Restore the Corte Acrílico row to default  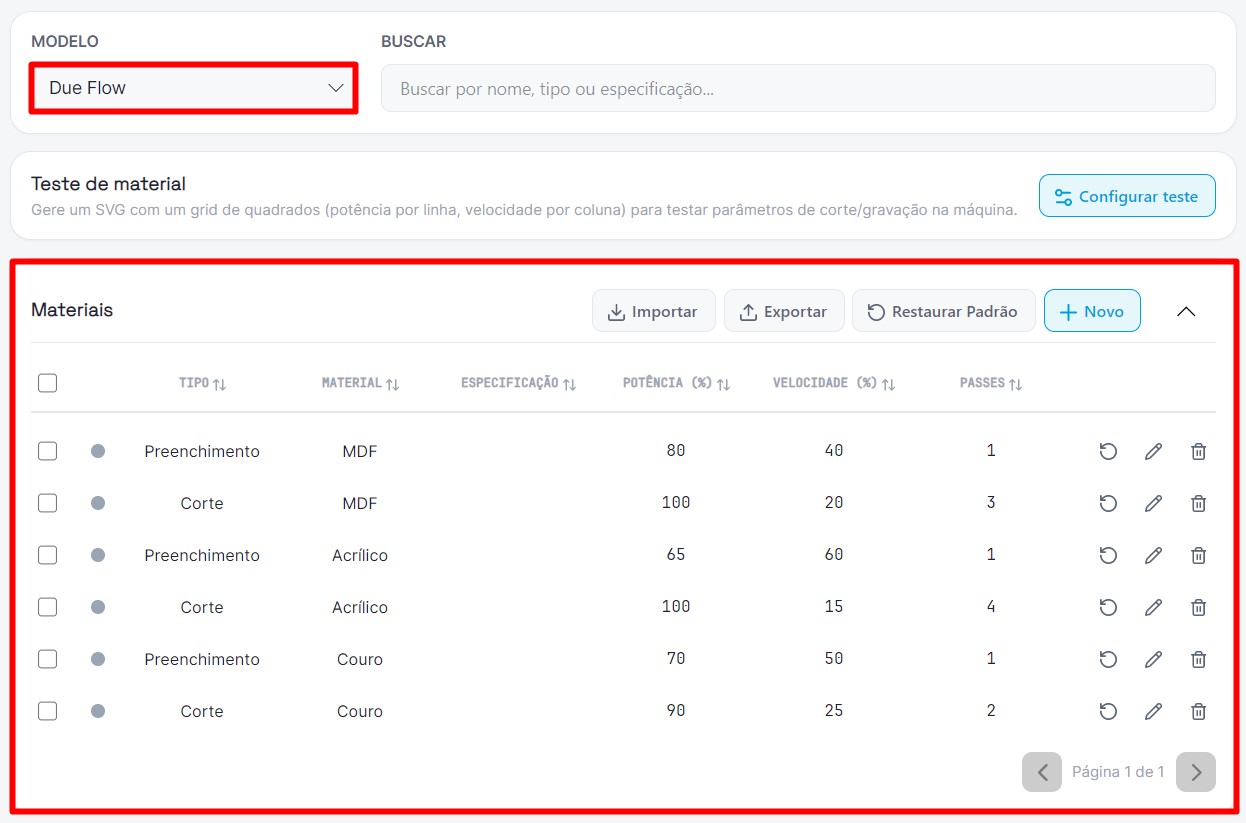click(1108, 607)
